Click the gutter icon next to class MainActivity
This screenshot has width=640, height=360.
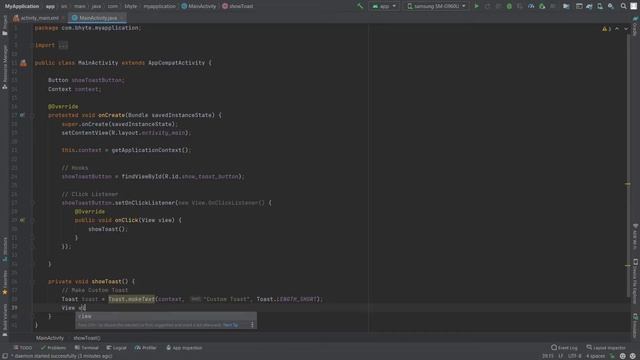23,63
